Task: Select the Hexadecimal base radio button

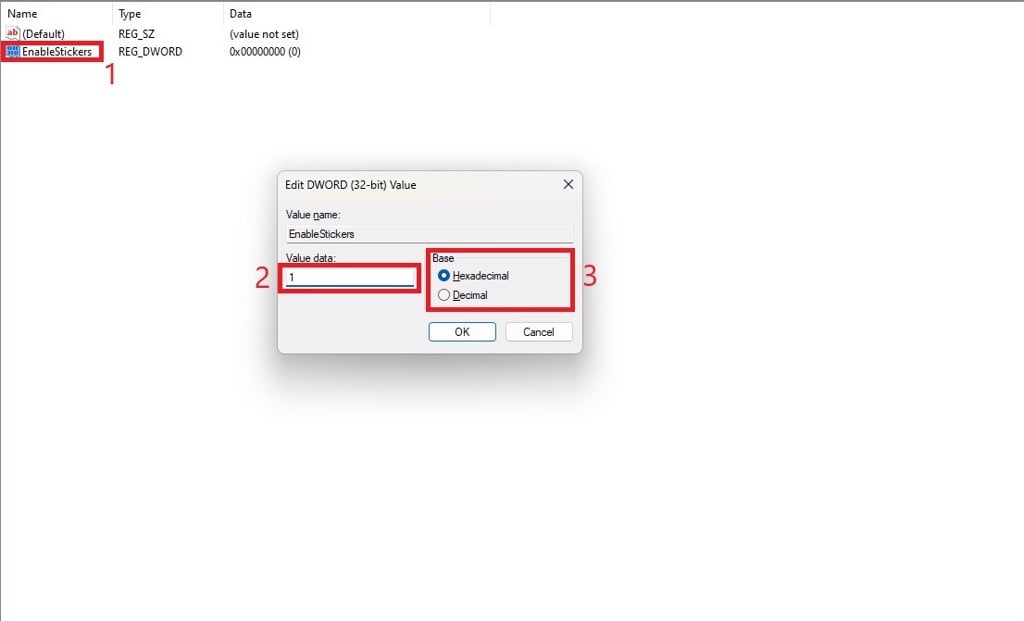Action: pos(444,276)
